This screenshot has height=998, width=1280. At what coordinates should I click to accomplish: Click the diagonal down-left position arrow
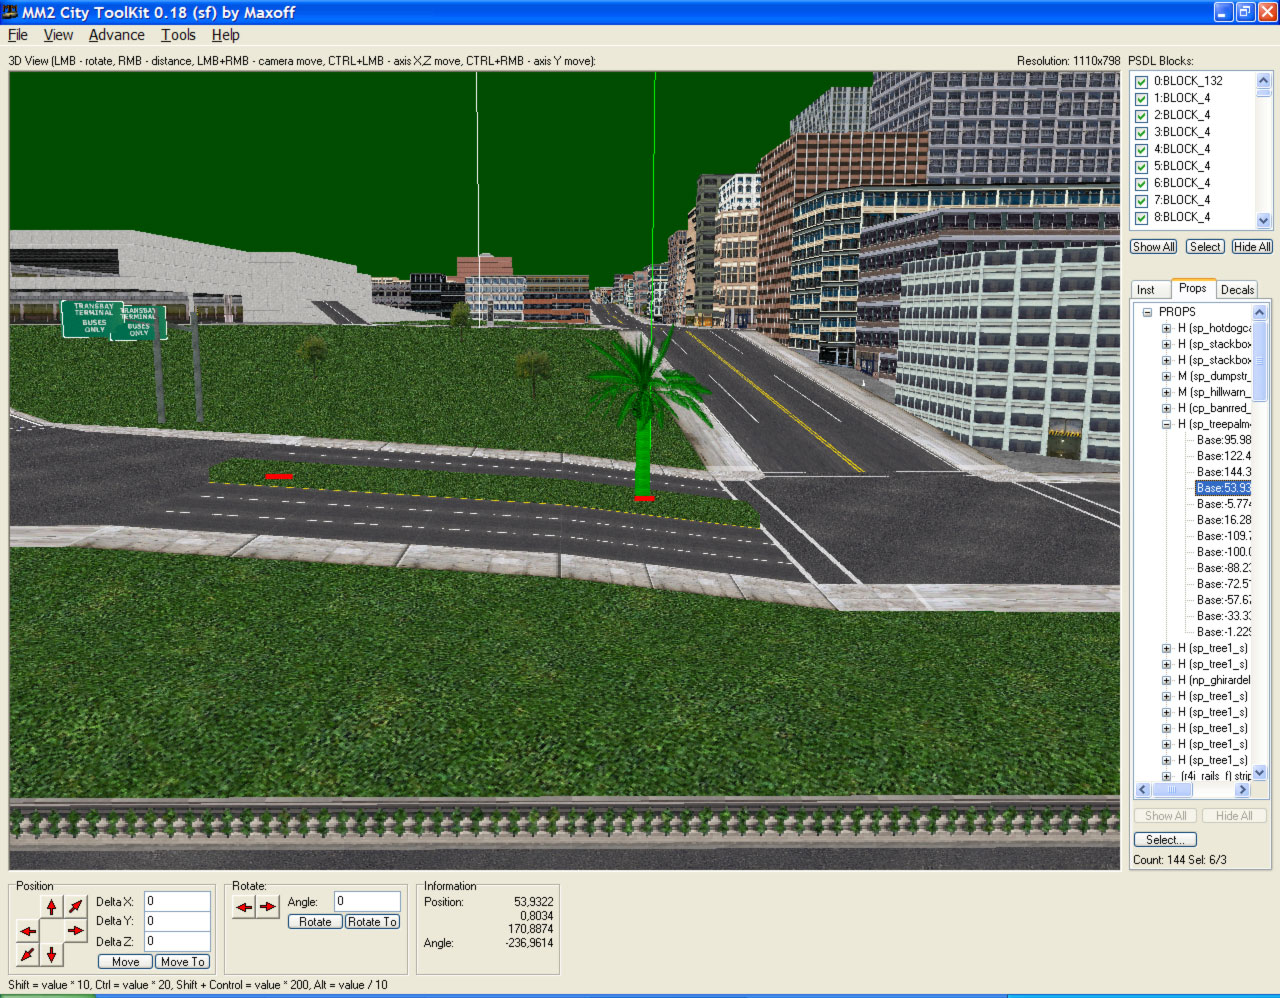tap(28, 955)
